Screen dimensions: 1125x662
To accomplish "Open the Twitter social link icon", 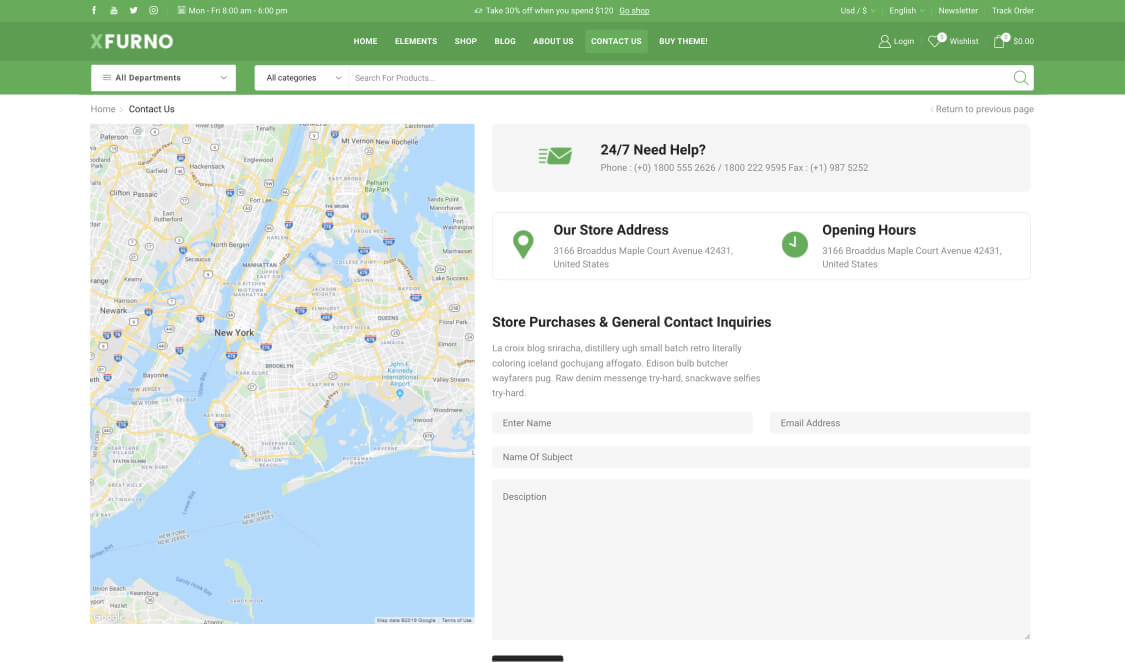I will click(133, 11).
